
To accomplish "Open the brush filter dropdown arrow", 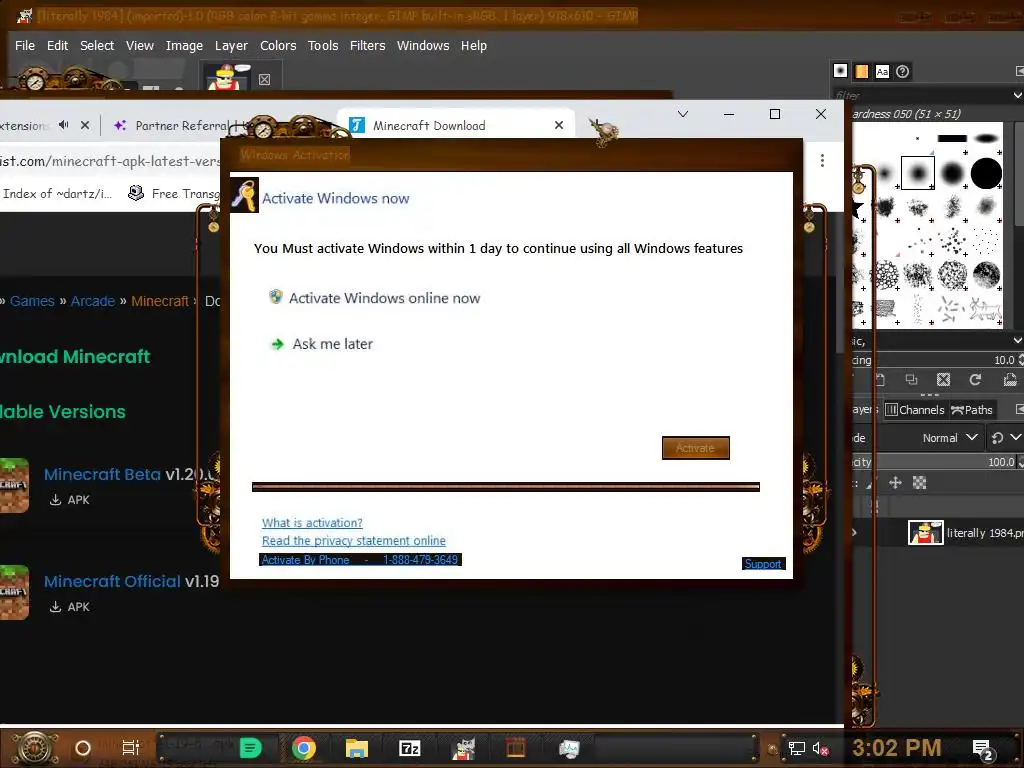I will [x=1017, y=95].
